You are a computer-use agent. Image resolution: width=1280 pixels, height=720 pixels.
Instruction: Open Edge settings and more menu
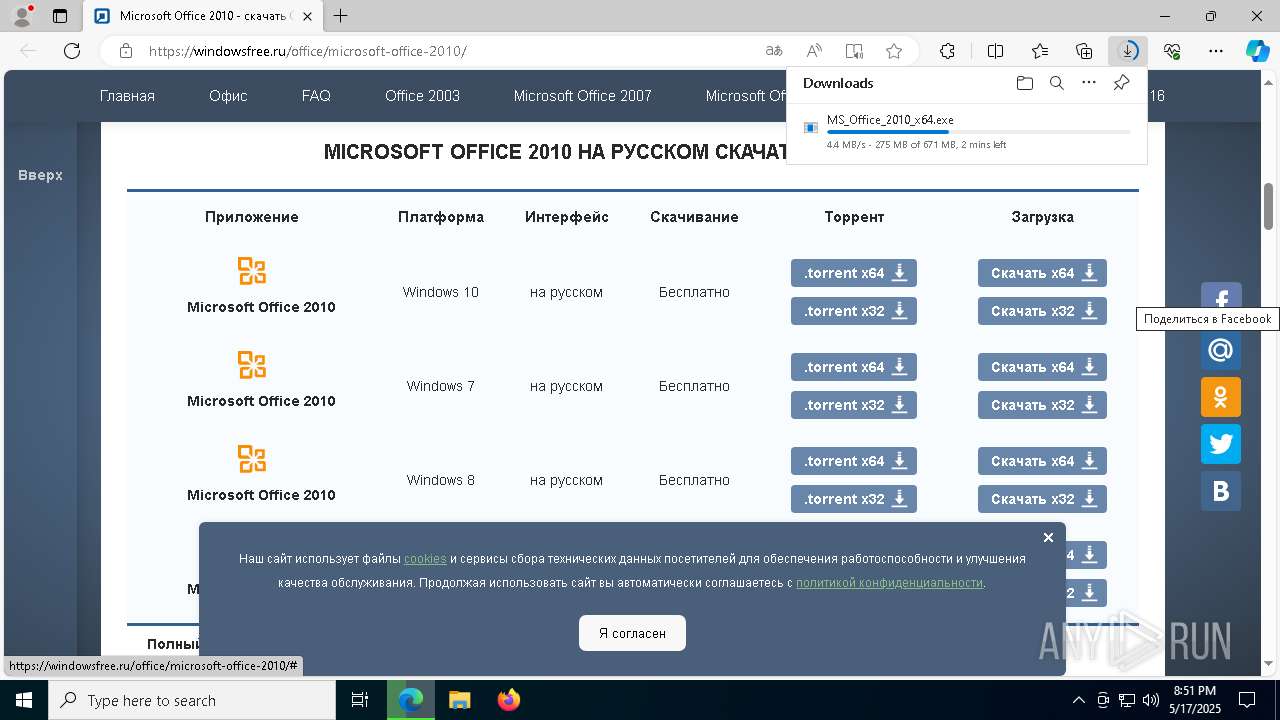click(1216, 51)
